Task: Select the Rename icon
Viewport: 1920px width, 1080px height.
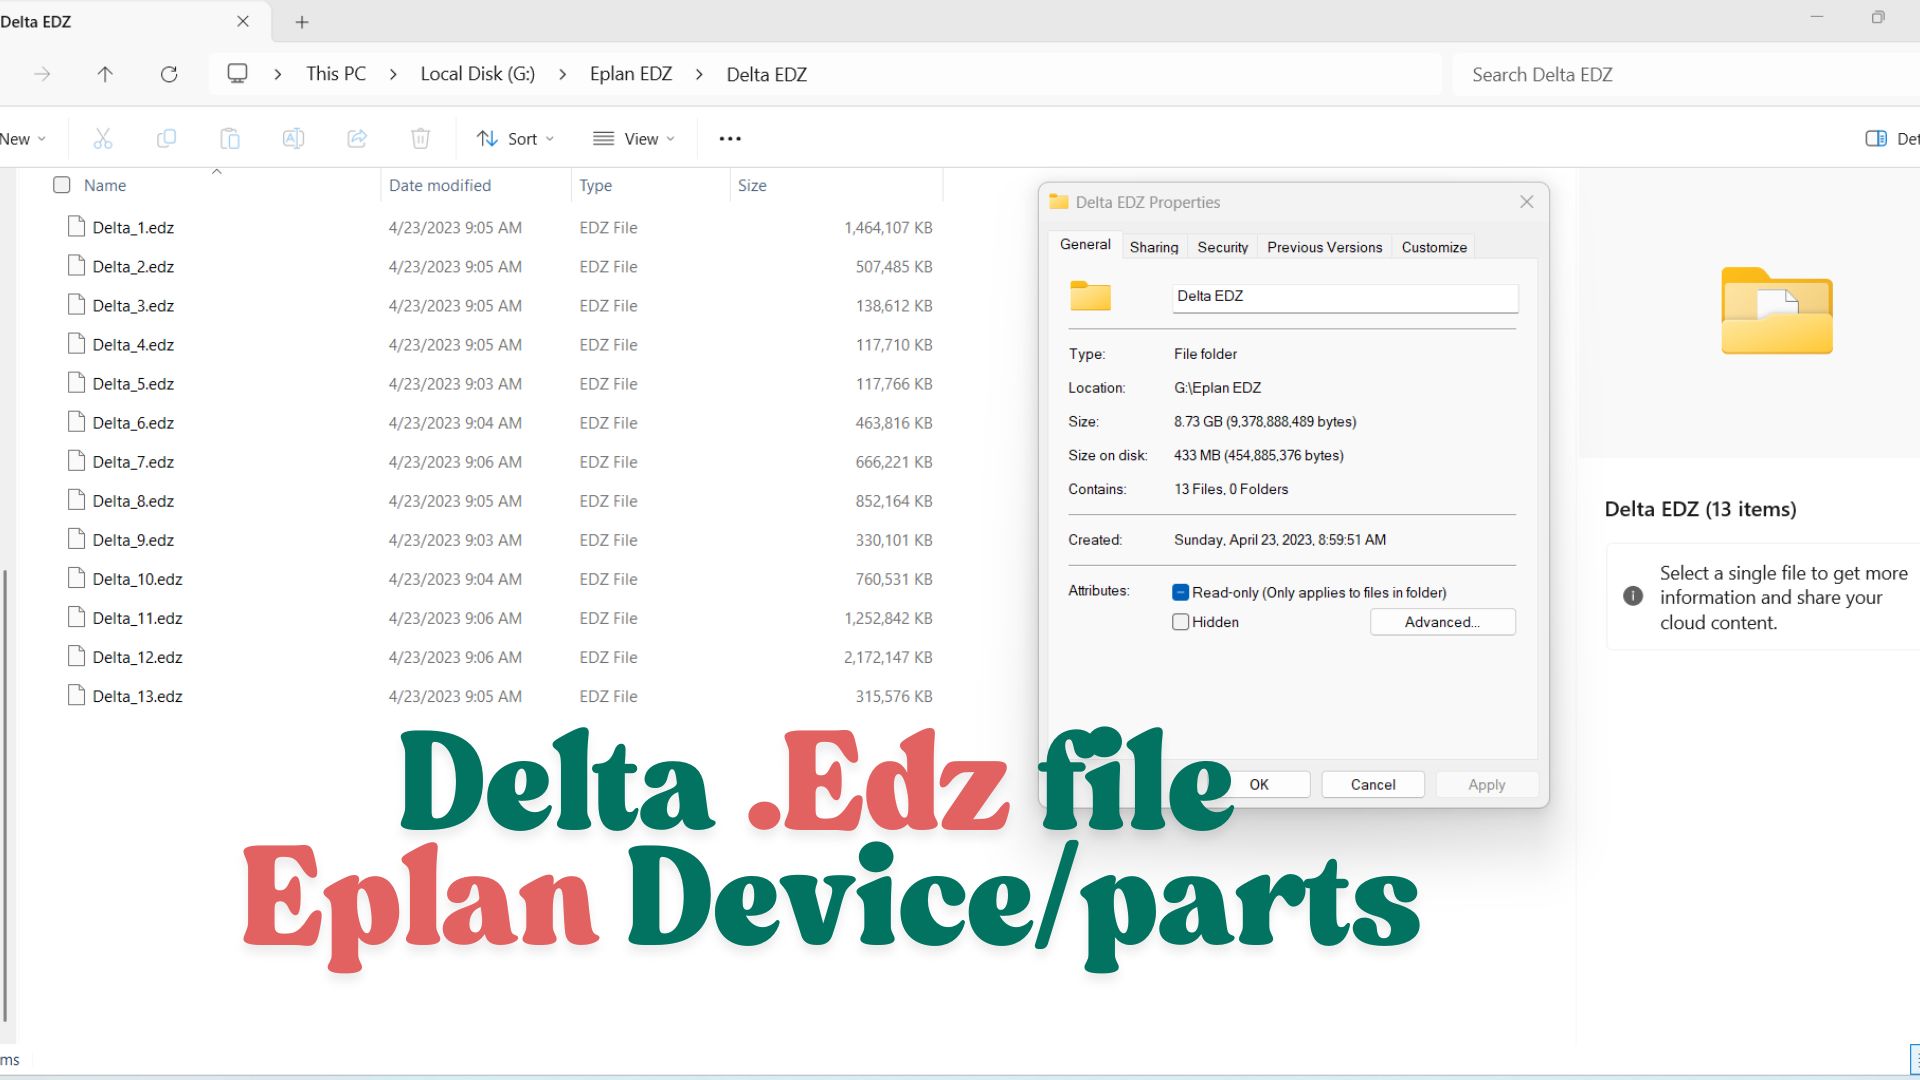Action: (293, 138)
